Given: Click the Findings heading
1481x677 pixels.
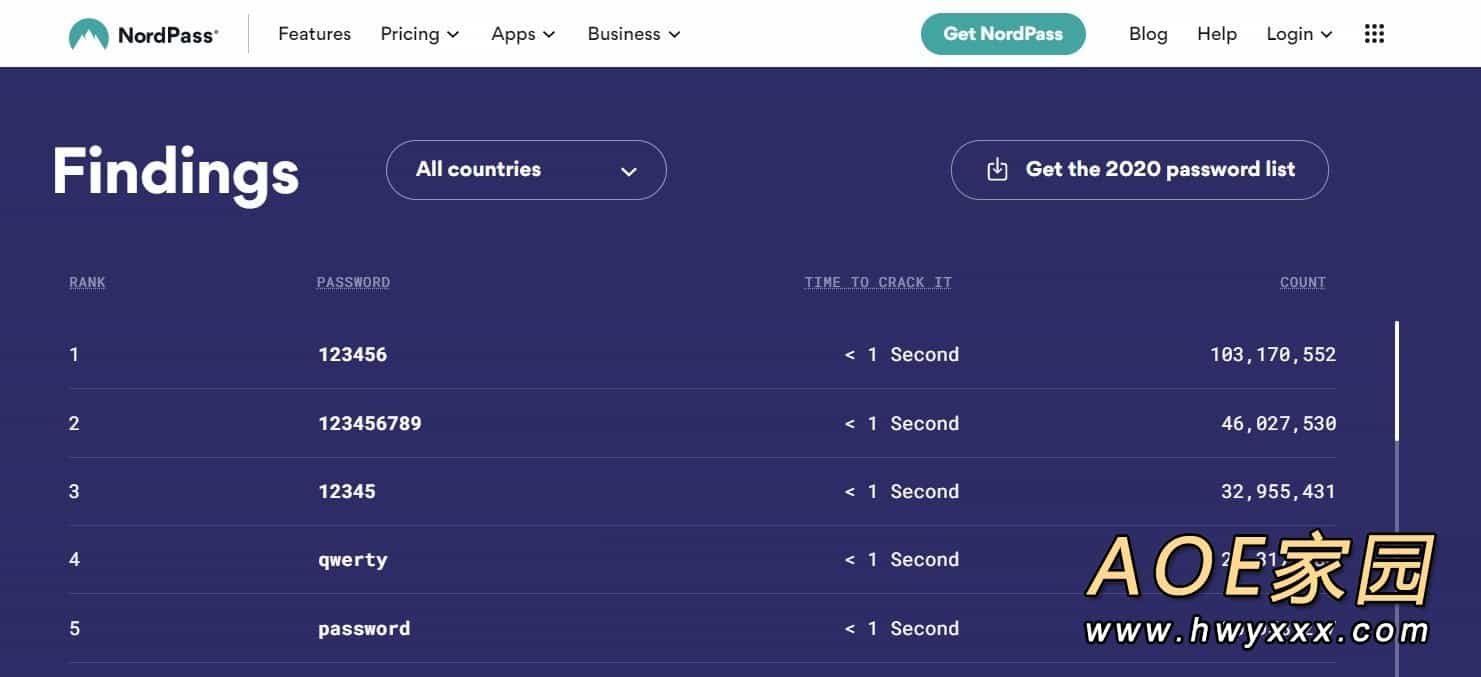Looking at the screenshot, I should (x=175, y=172).
